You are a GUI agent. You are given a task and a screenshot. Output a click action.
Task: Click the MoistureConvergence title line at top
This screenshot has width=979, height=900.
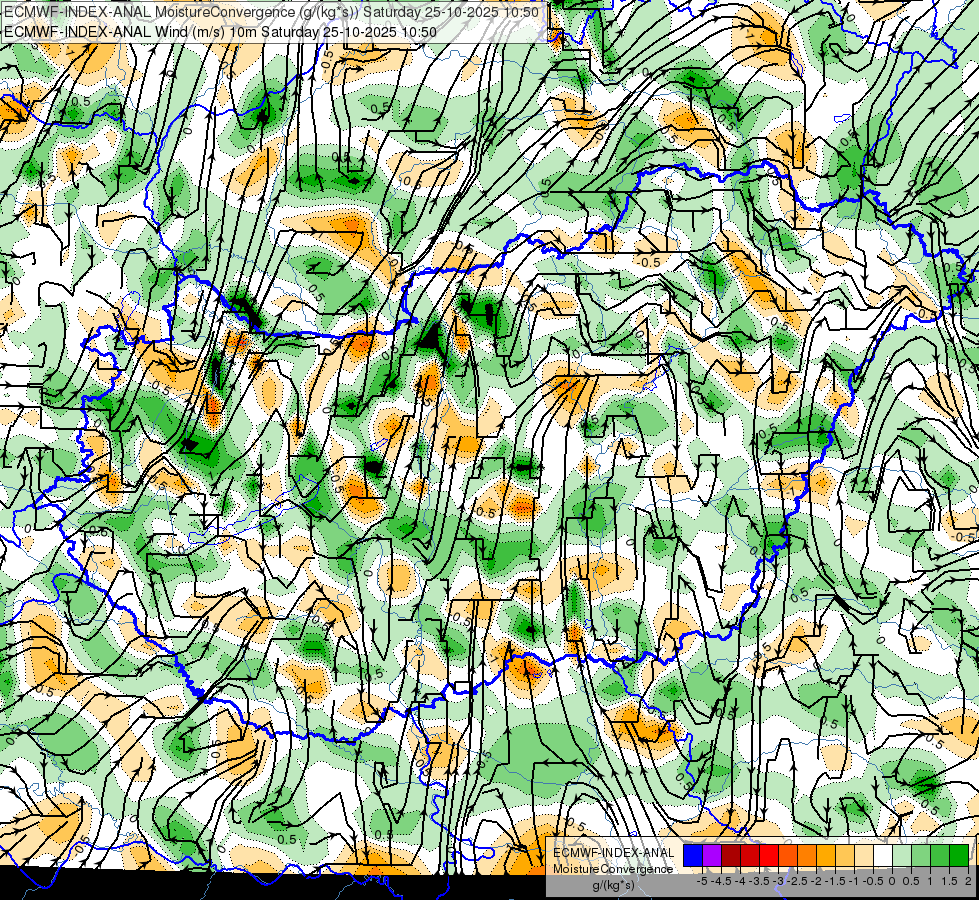tap(272, 12)
